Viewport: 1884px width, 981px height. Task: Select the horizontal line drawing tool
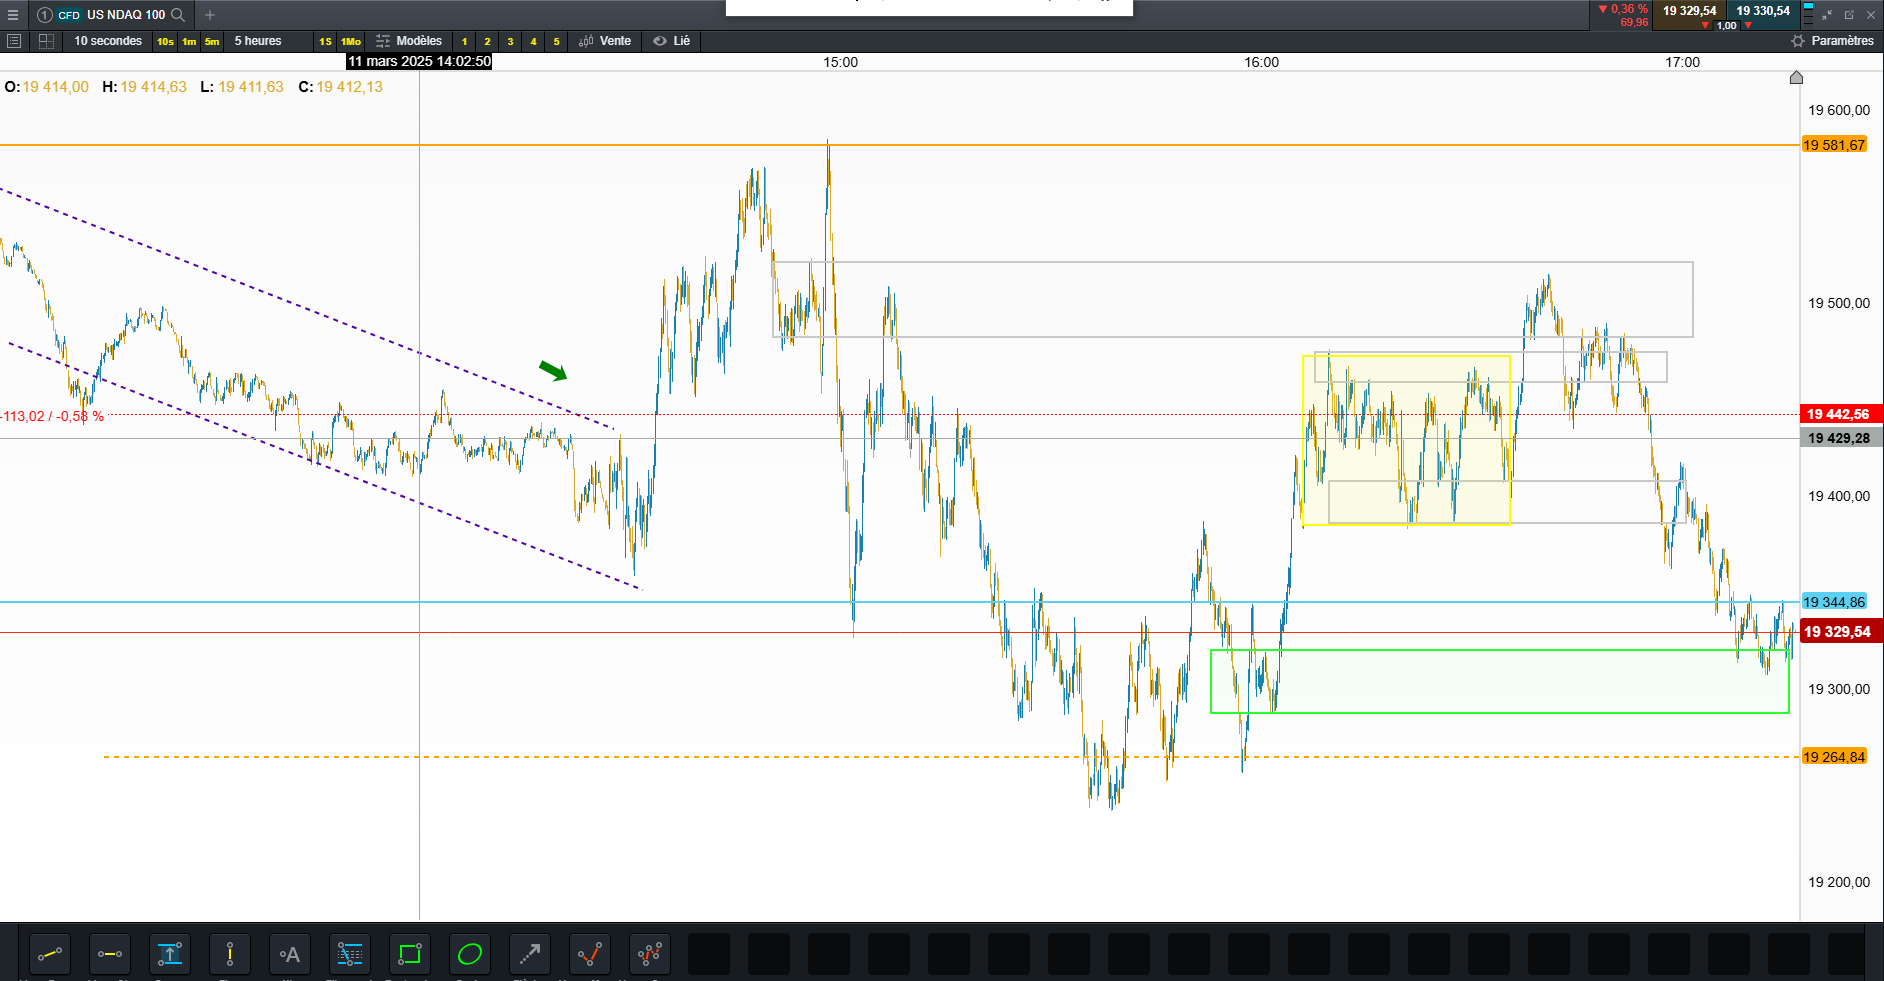(x=110, y=954)
